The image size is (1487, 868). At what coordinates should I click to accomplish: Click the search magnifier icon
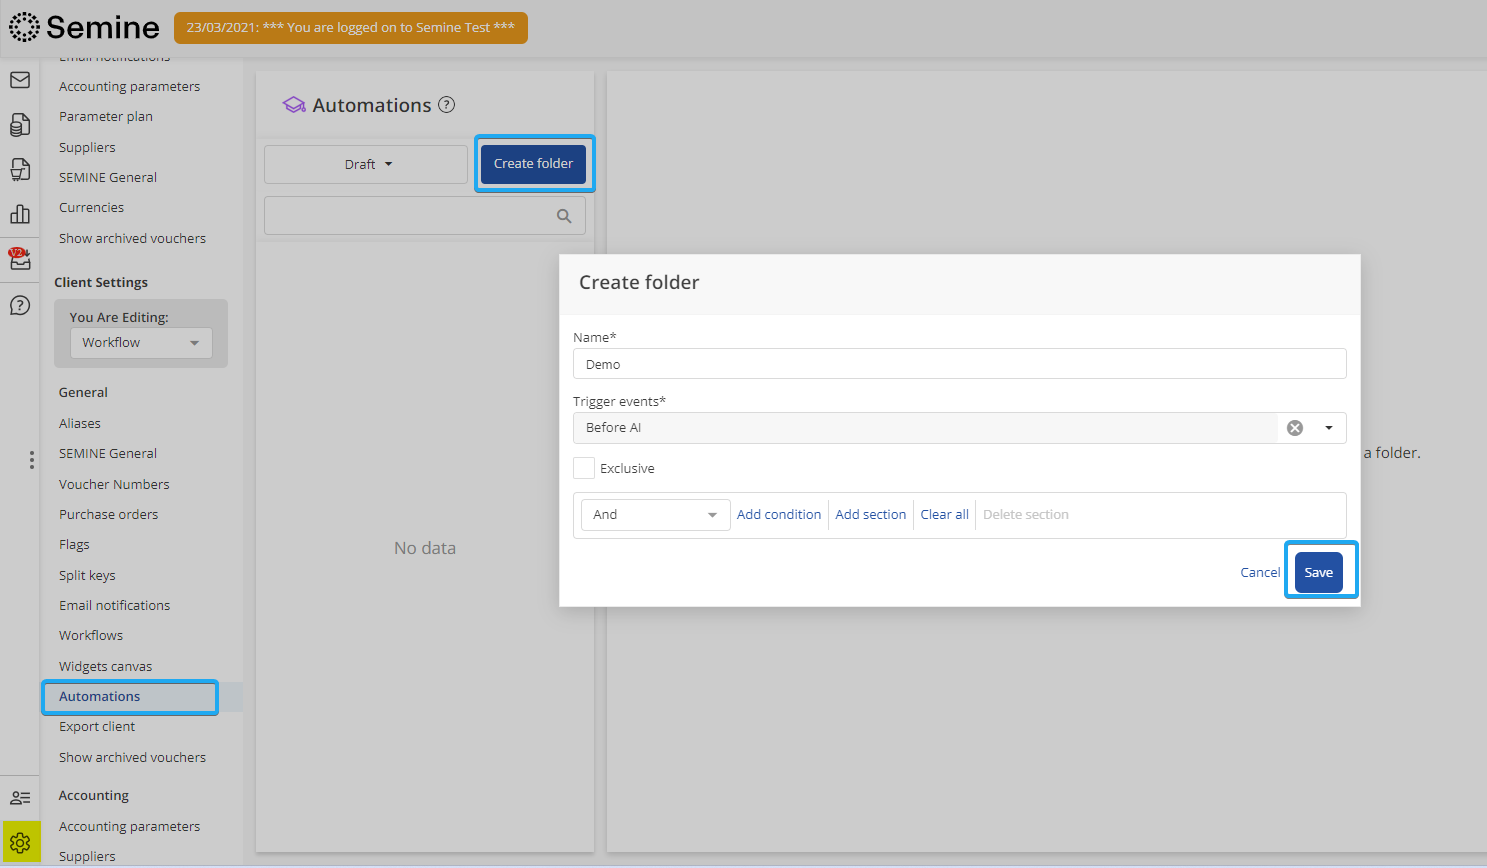pyautogui.click(x=564, y=216)
